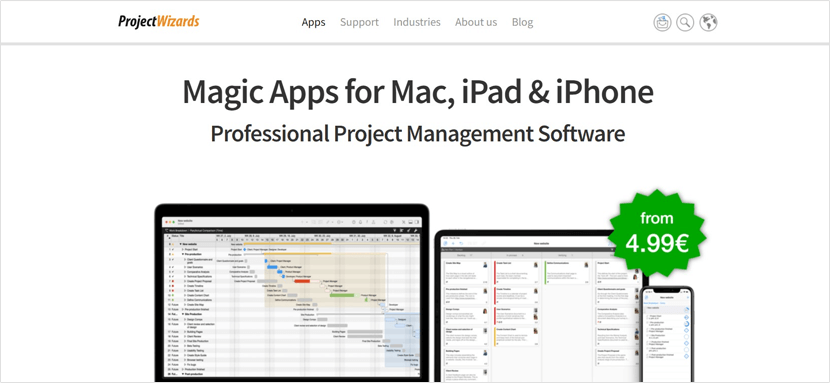
Task: Click the iPhone app screenshot
Action: [x=666, y=334]
